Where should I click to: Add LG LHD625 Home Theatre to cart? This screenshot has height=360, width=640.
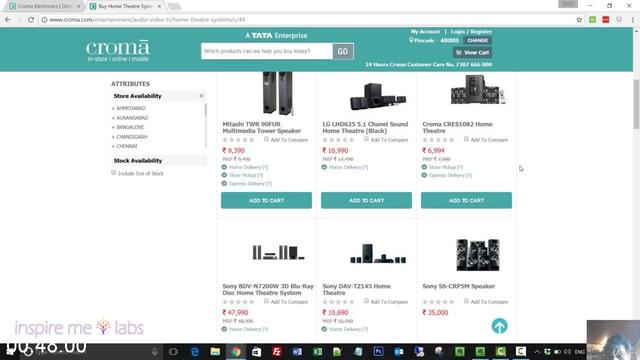pyautogui.click(x=367, y=200)
